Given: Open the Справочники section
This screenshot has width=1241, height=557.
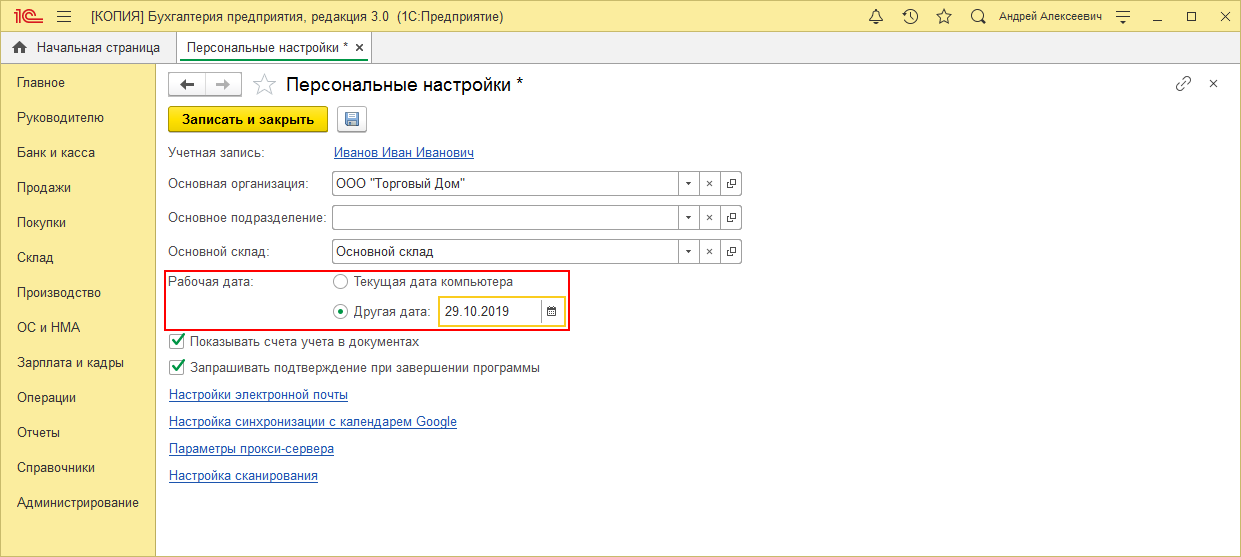Looking at the screenshot, I should tap(56, 468).
